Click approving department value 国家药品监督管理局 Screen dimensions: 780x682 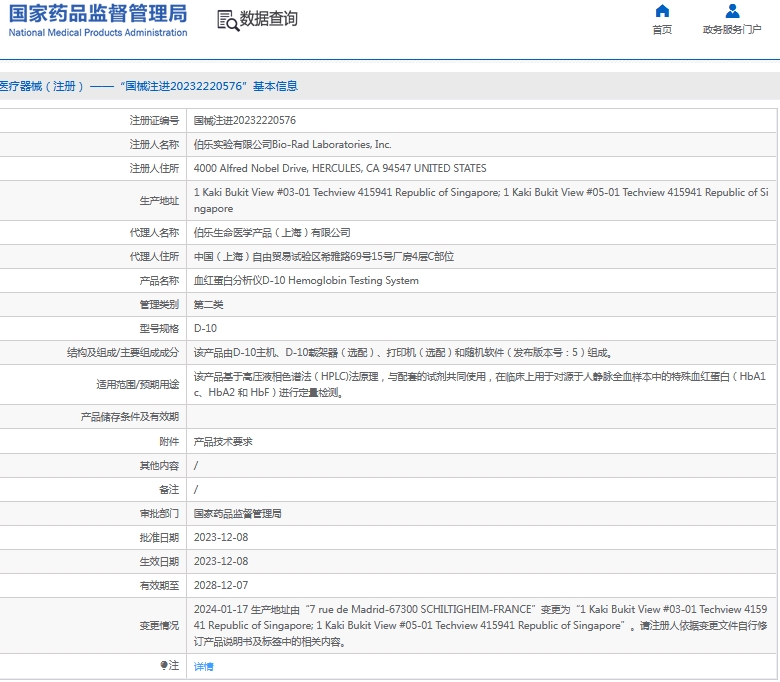(237, 513)
